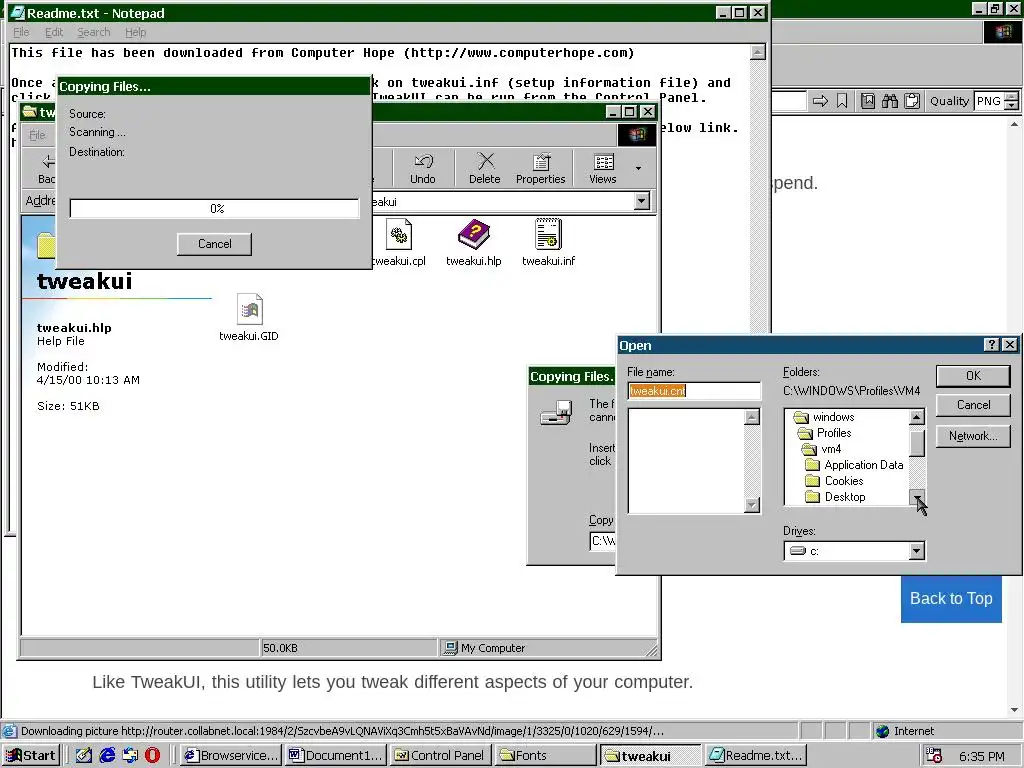Click the binoculars find icon

(x=889, y=101)
